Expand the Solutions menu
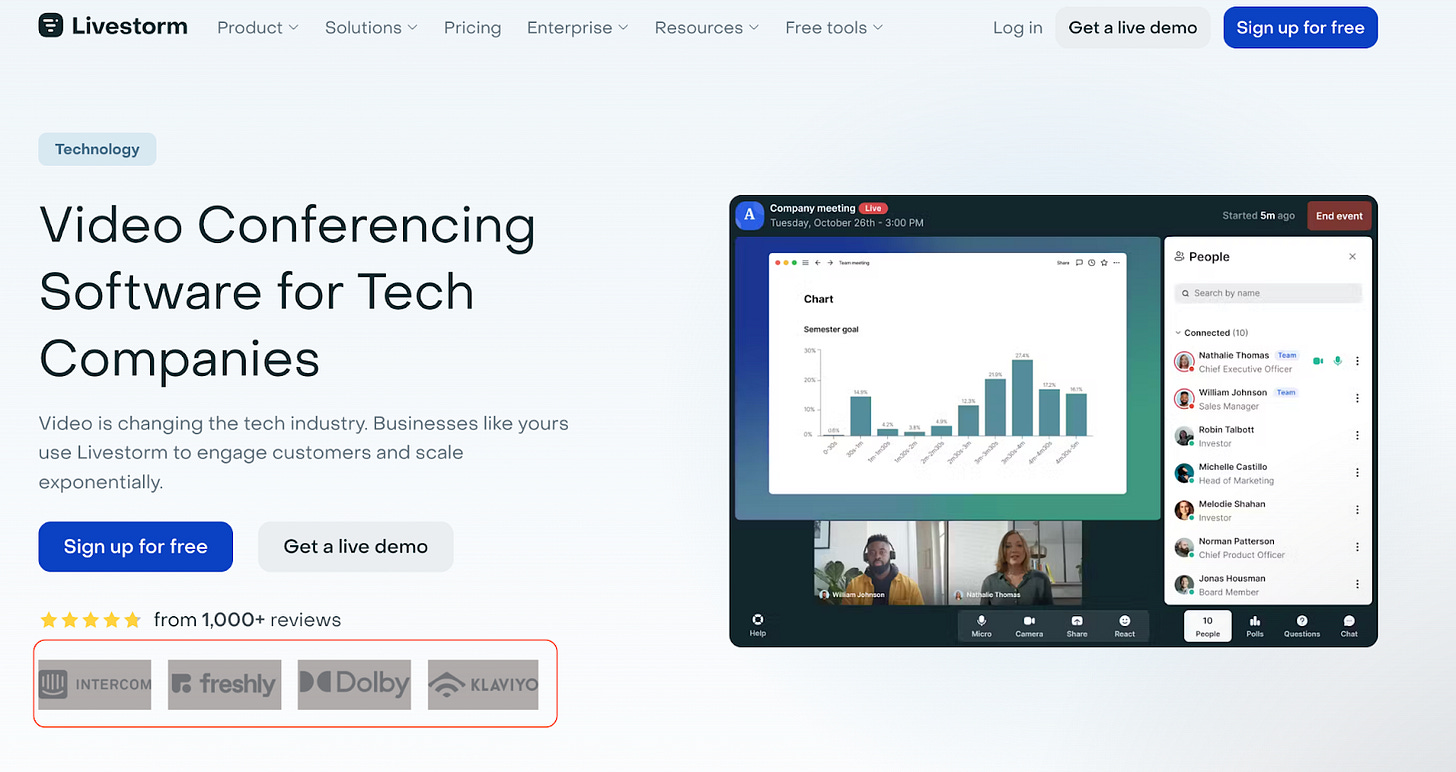The width and height of the screenshot is (1456, 772). (x=371, y=28)
